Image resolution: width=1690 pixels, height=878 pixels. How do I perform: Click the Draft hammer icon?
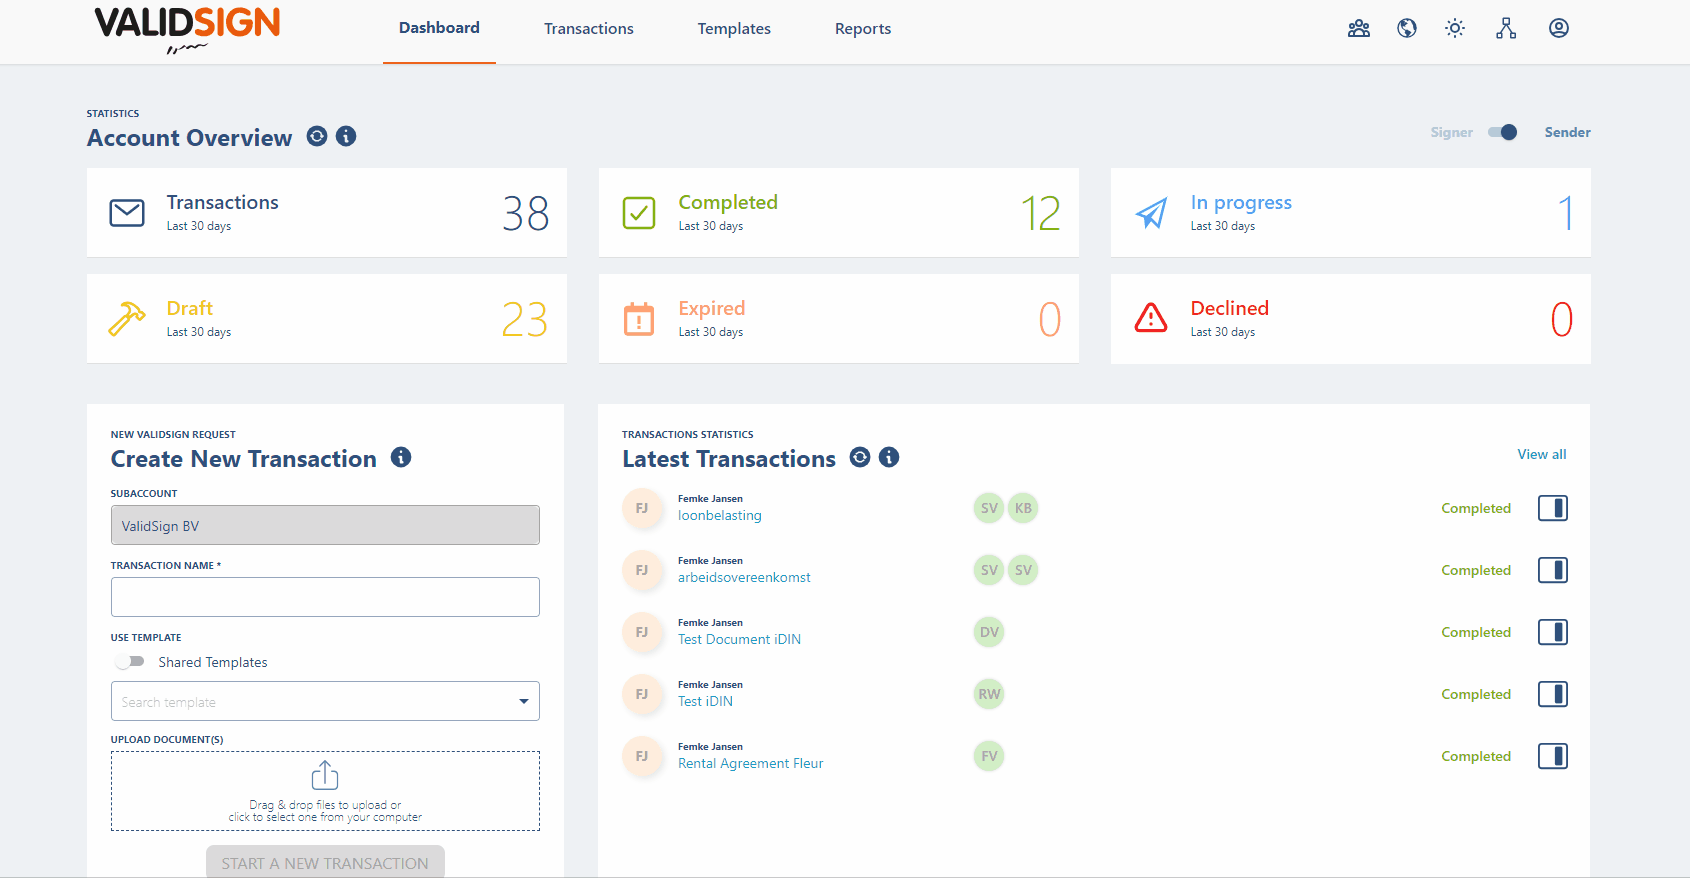pos(127,319)
